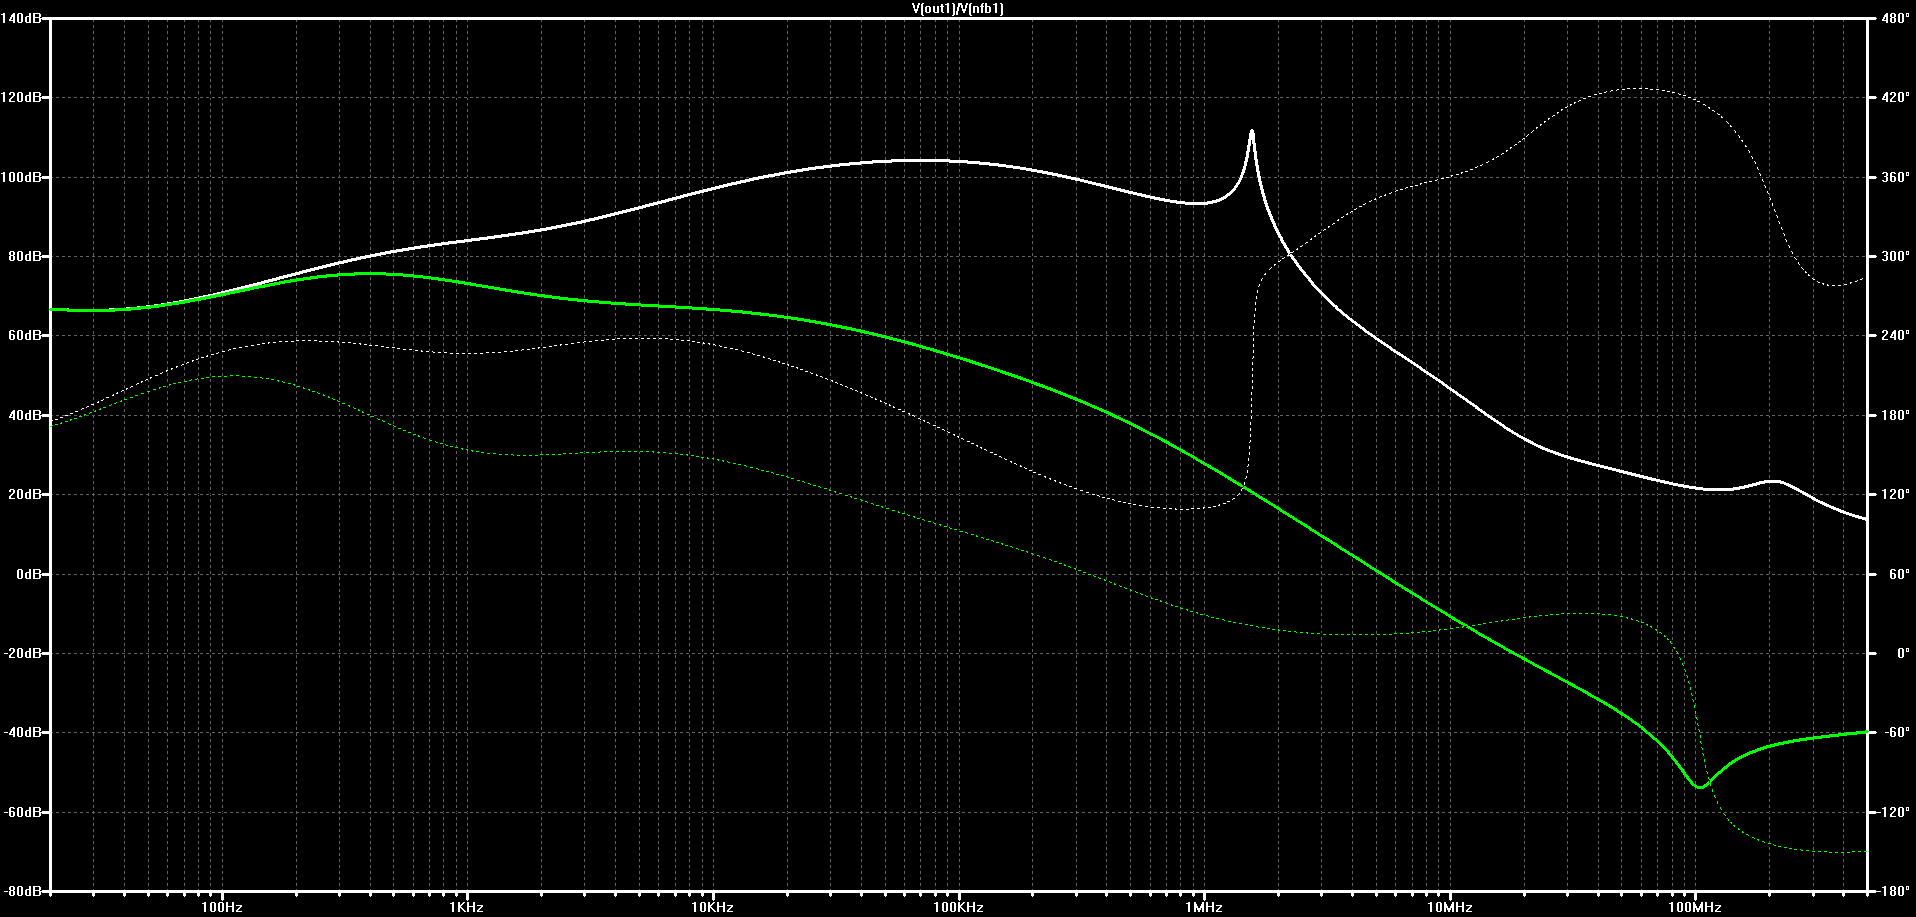Click the -80dB gain axis label
The width and height of the screenshot is (1916, 917).
point(23,891)
